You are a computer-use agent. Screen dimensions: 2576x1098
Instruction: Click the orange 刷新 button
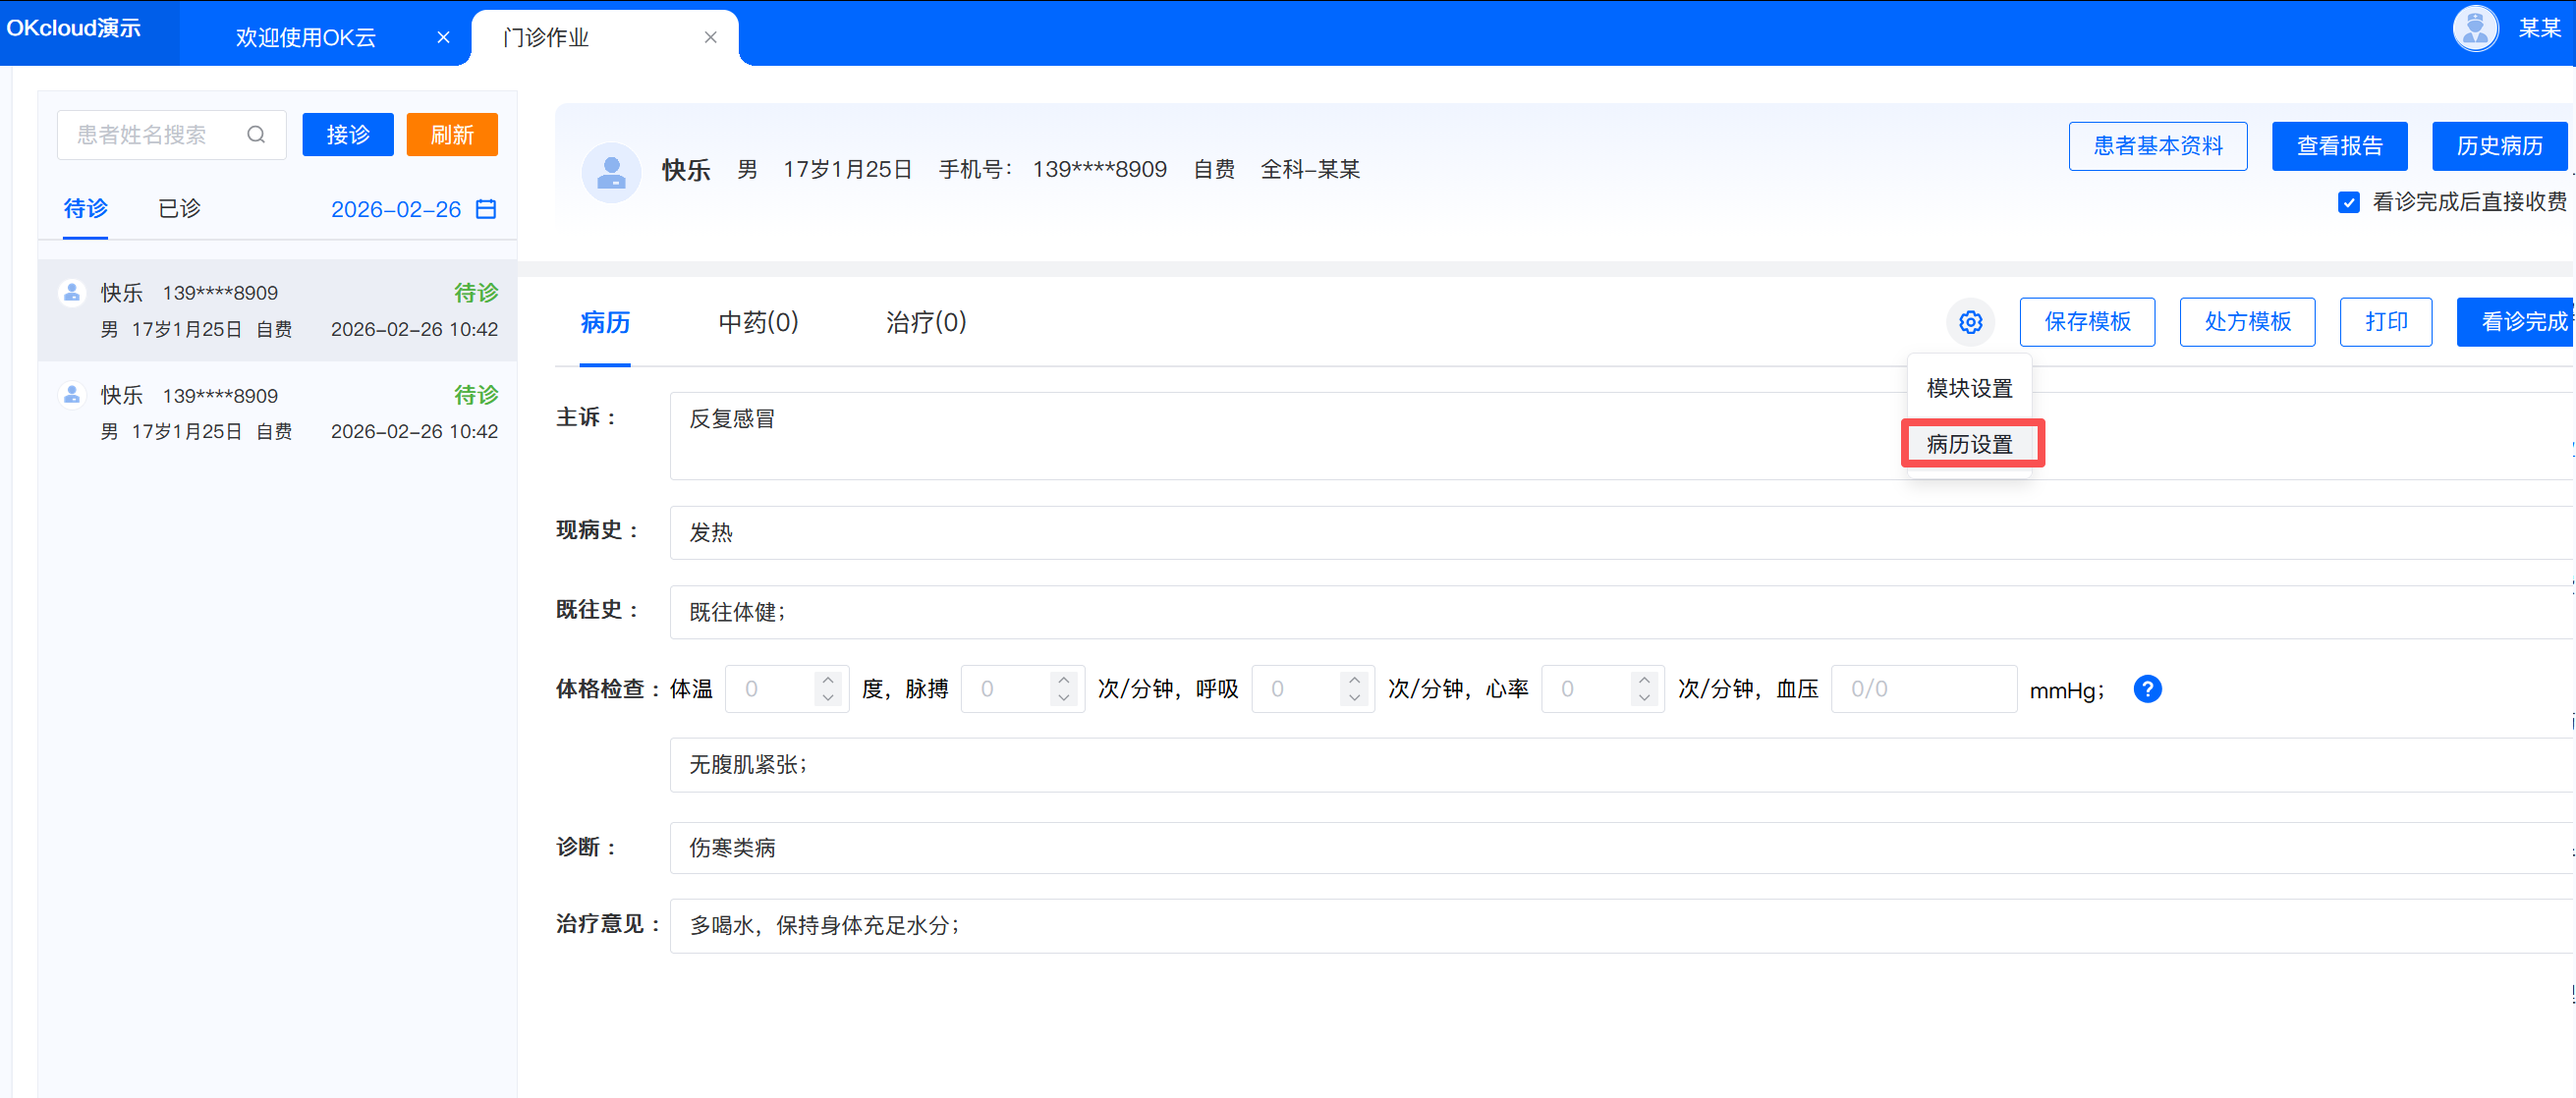(451, 135)
